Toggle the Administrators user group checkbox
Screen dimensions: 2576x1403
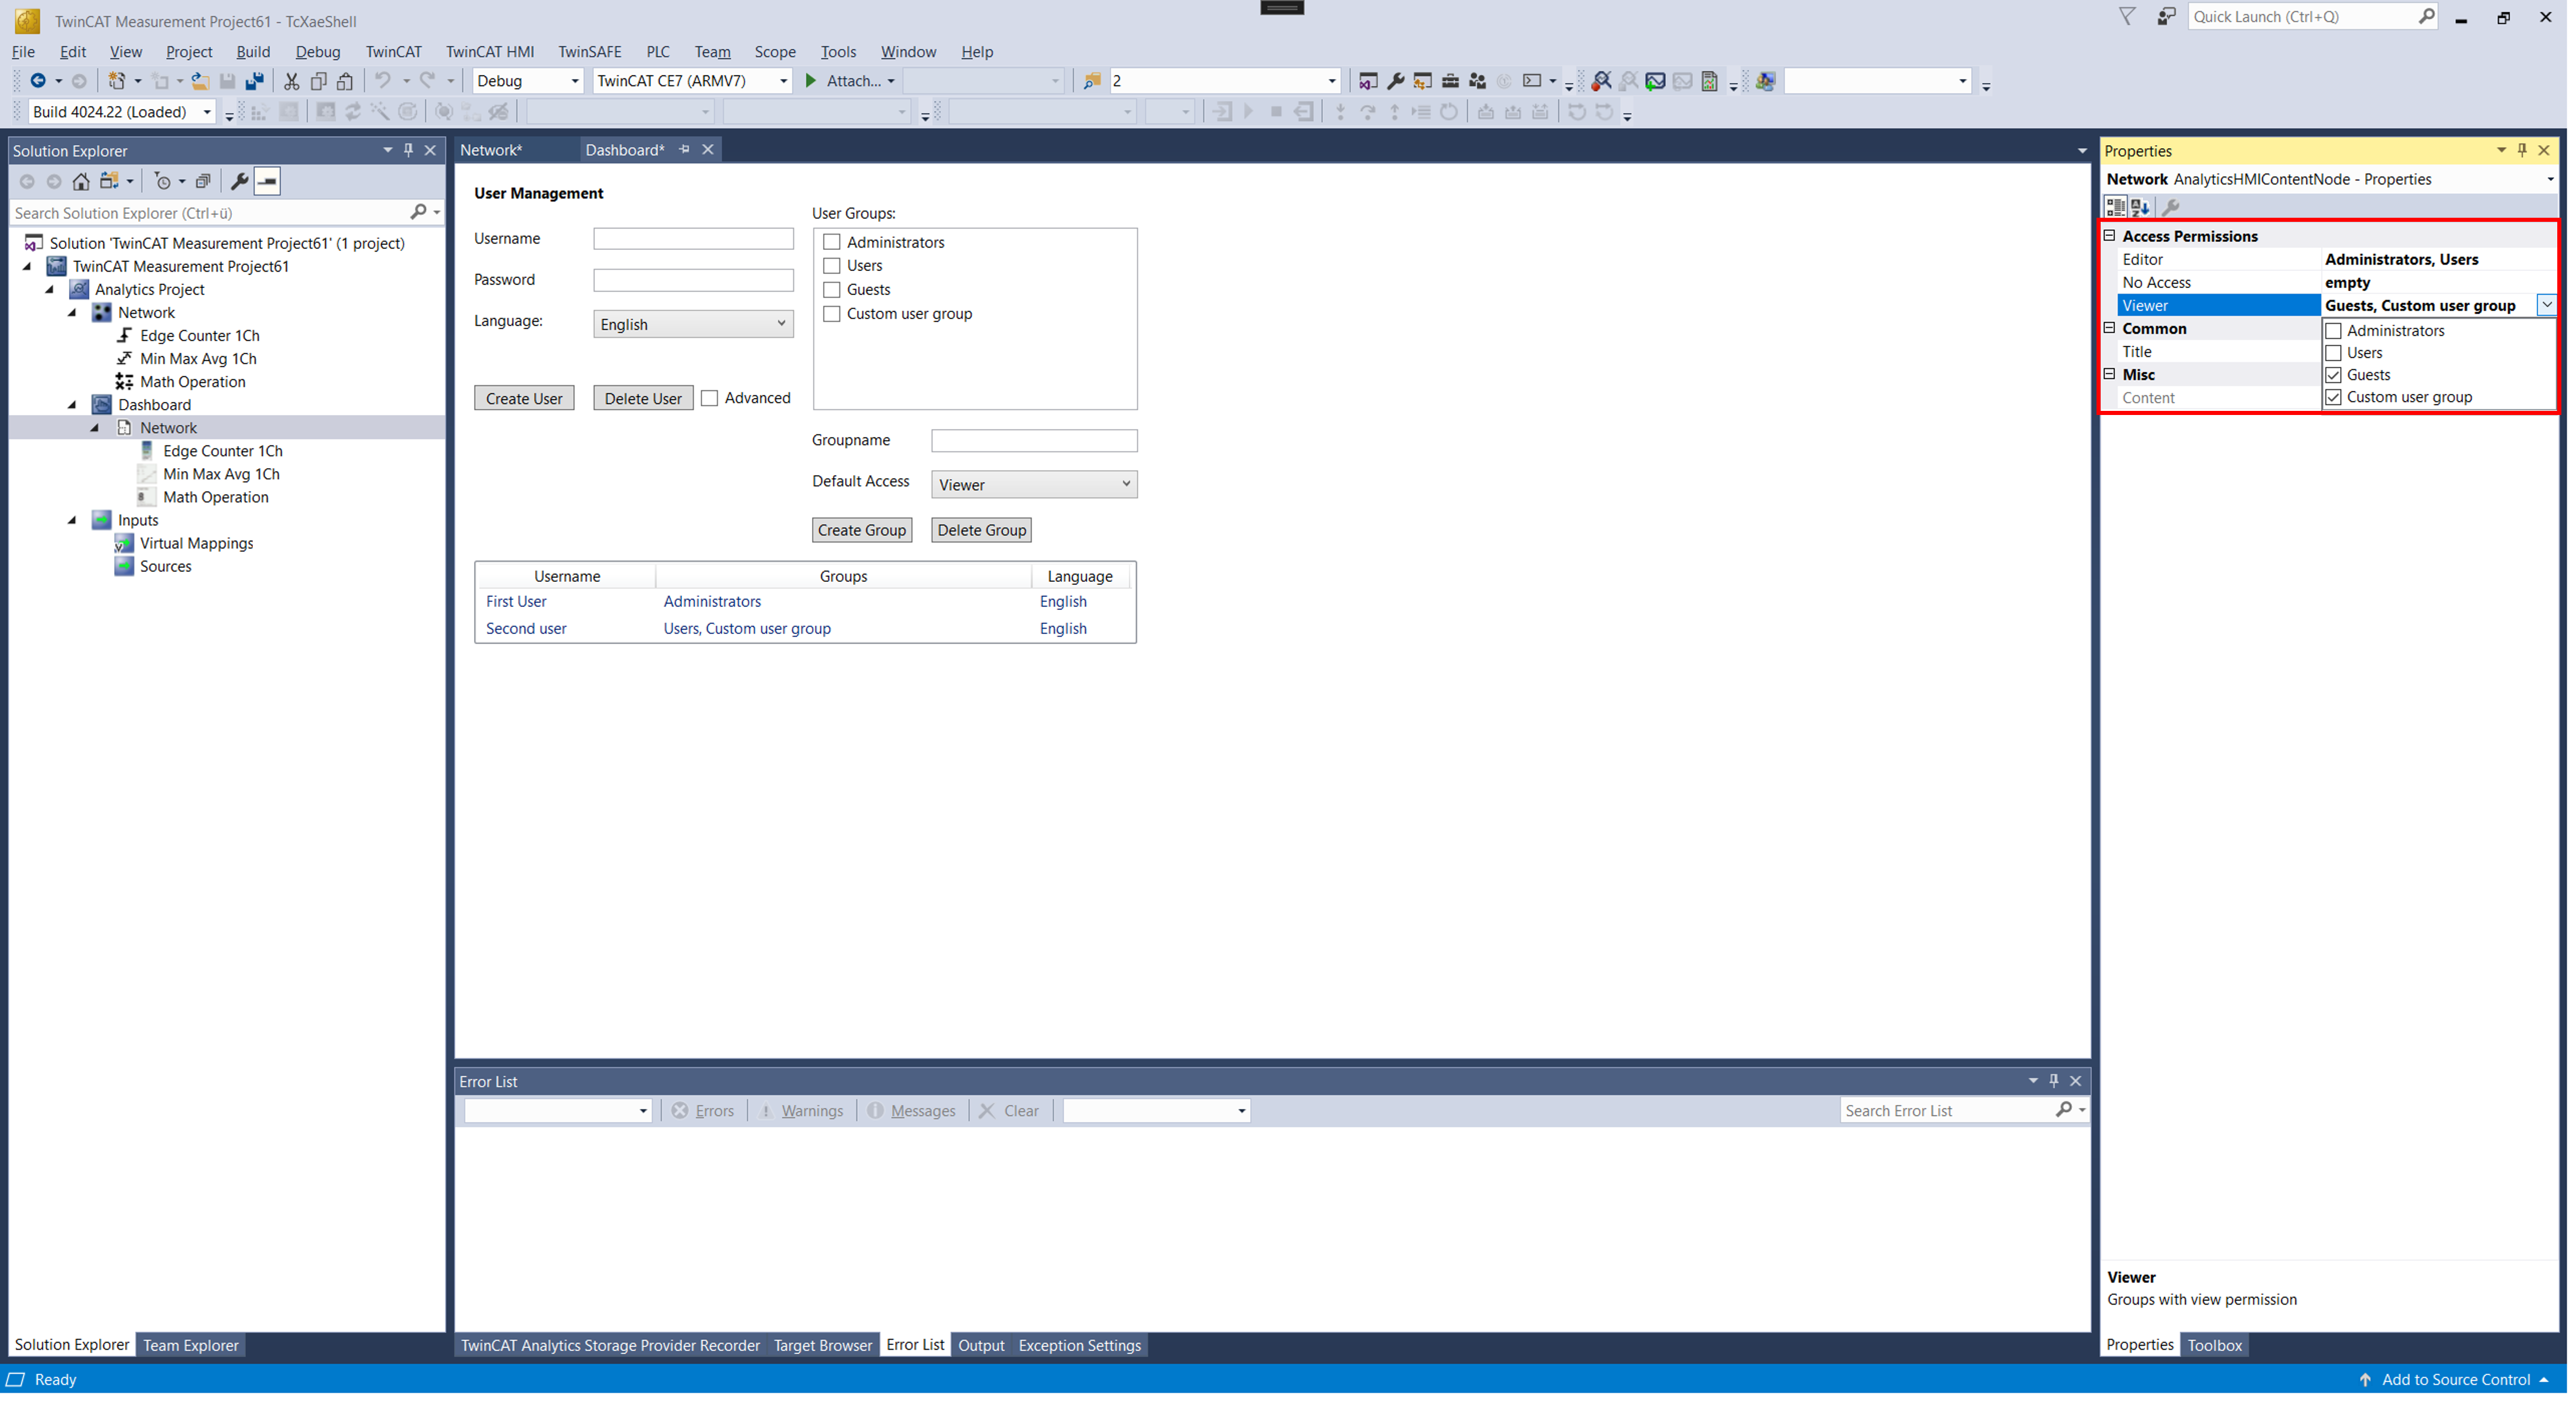click(2332, 330)
